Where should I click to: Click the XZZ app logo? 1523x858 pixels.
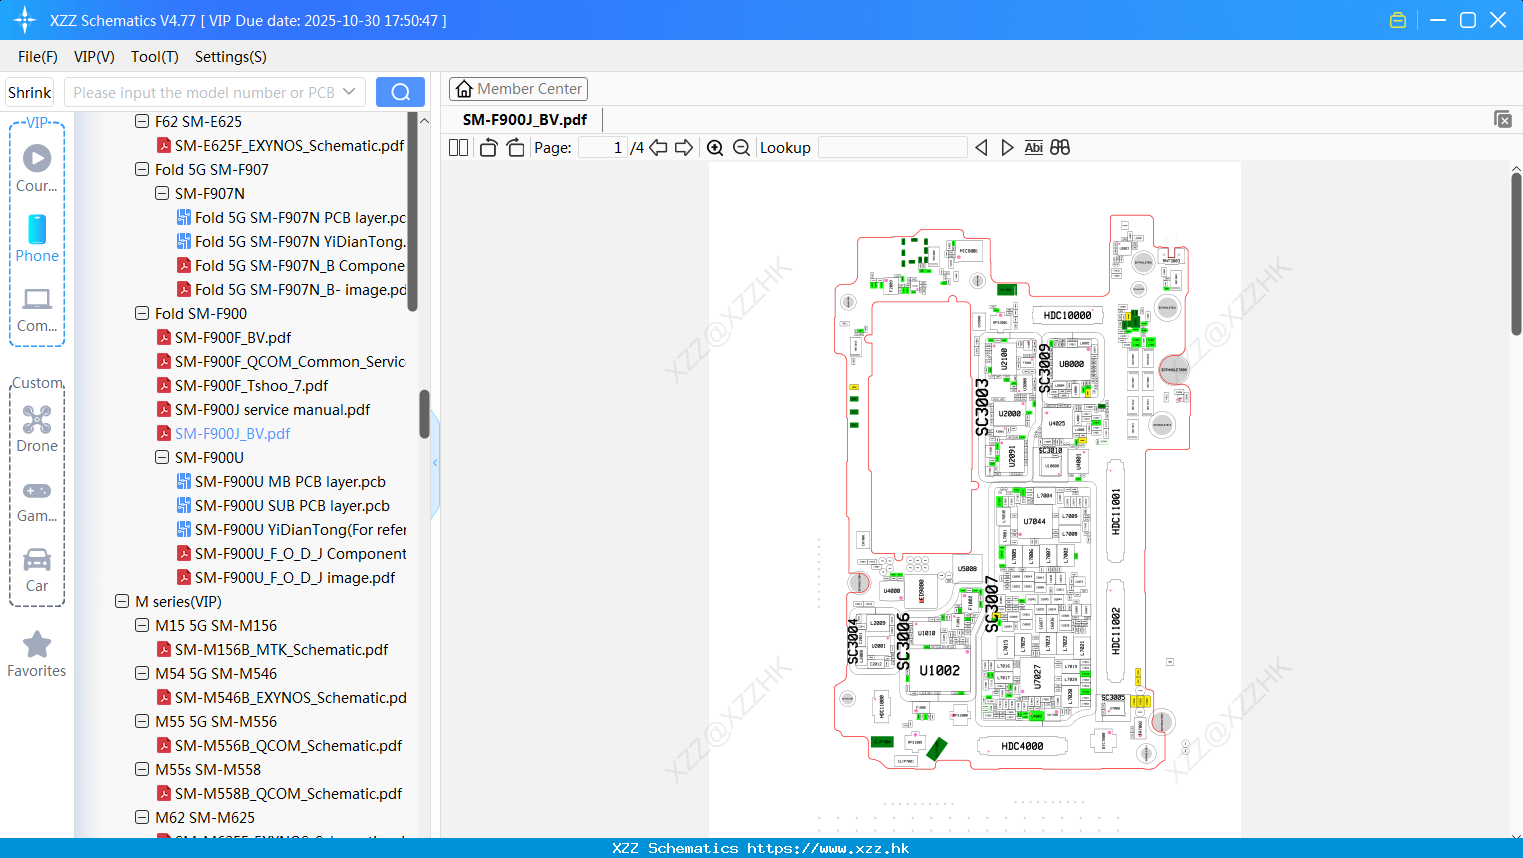point(25,20)
